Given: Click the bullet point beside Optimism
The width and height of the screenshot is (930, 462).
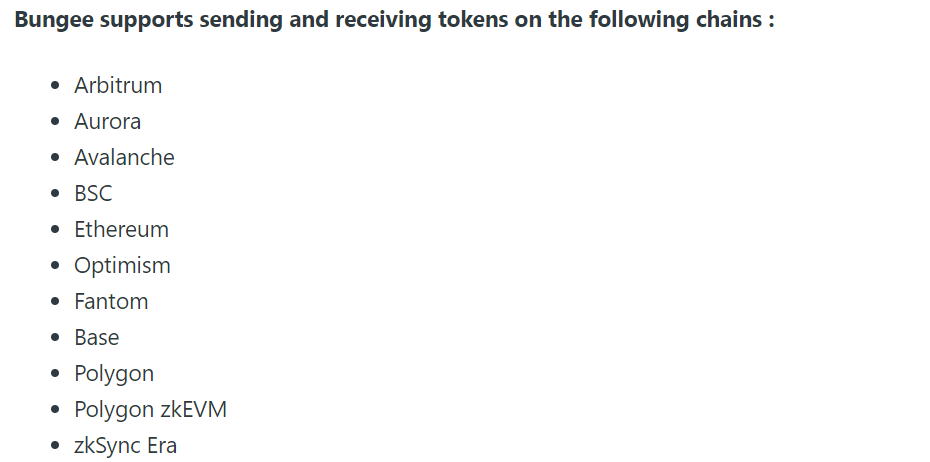Looking at the screenshot, I should [56, 265].
